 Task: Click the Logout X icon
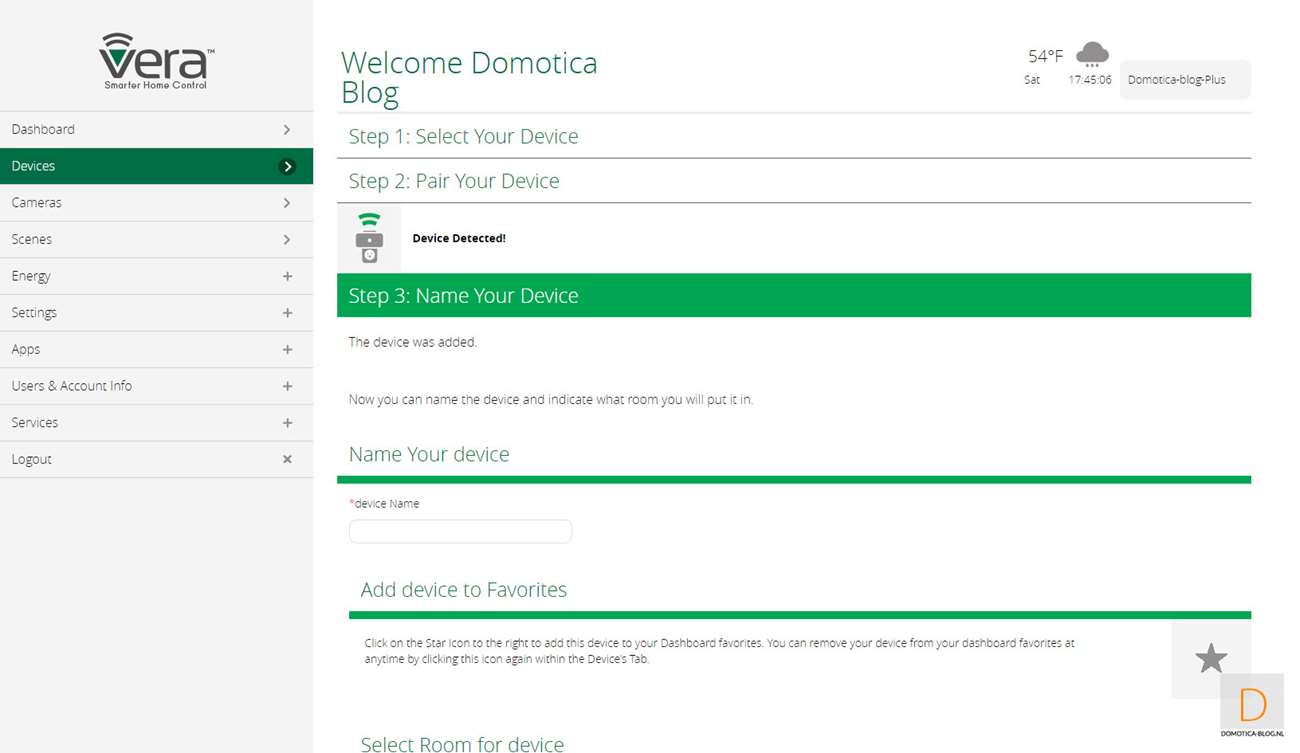pyautogui.click(x=287, y=459)
